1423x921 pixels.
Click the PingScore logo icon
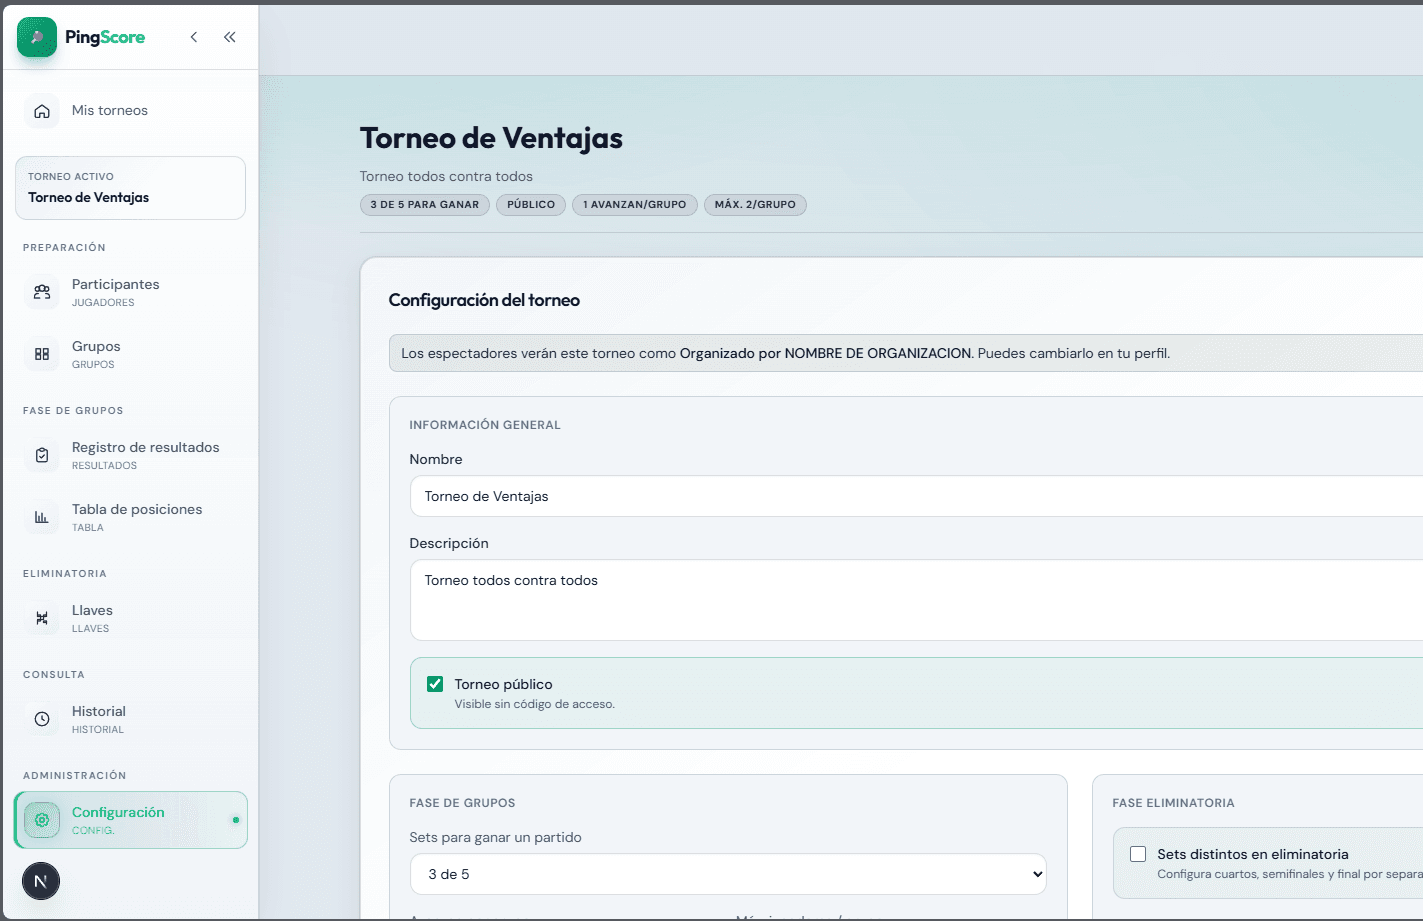point(37,37)
